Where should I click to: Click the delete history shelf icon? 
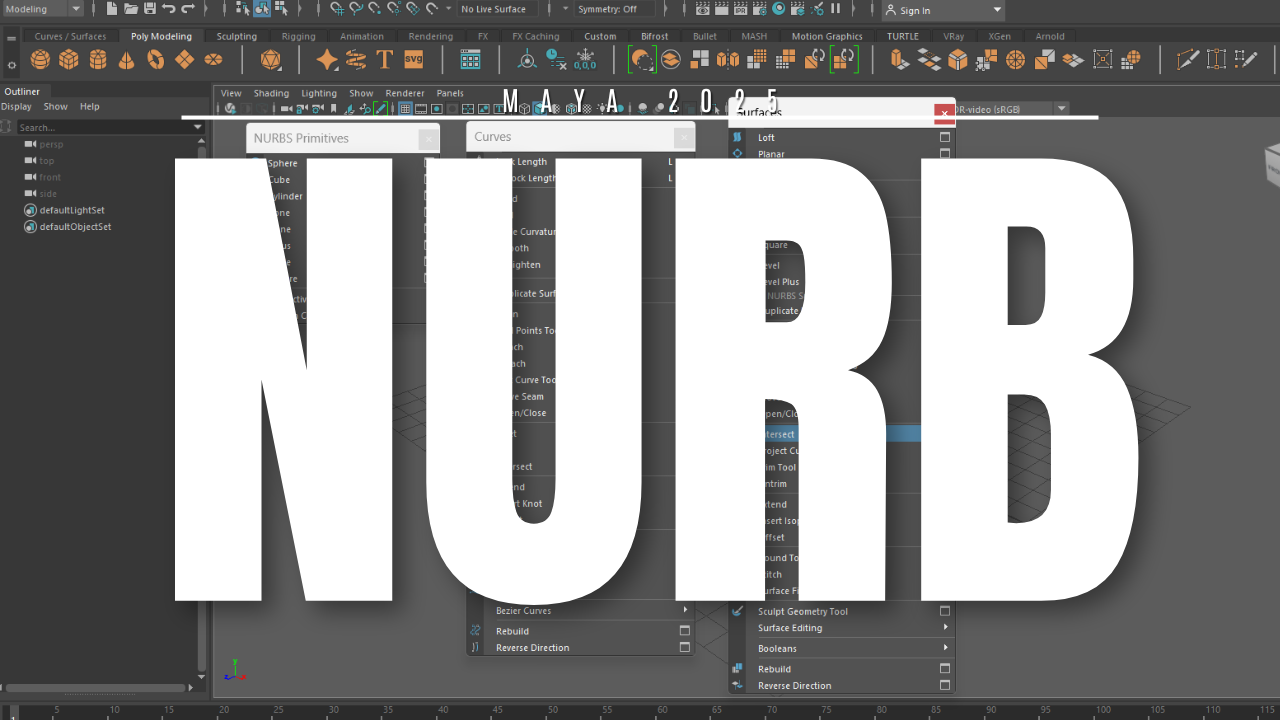click(x=556, y=60)
